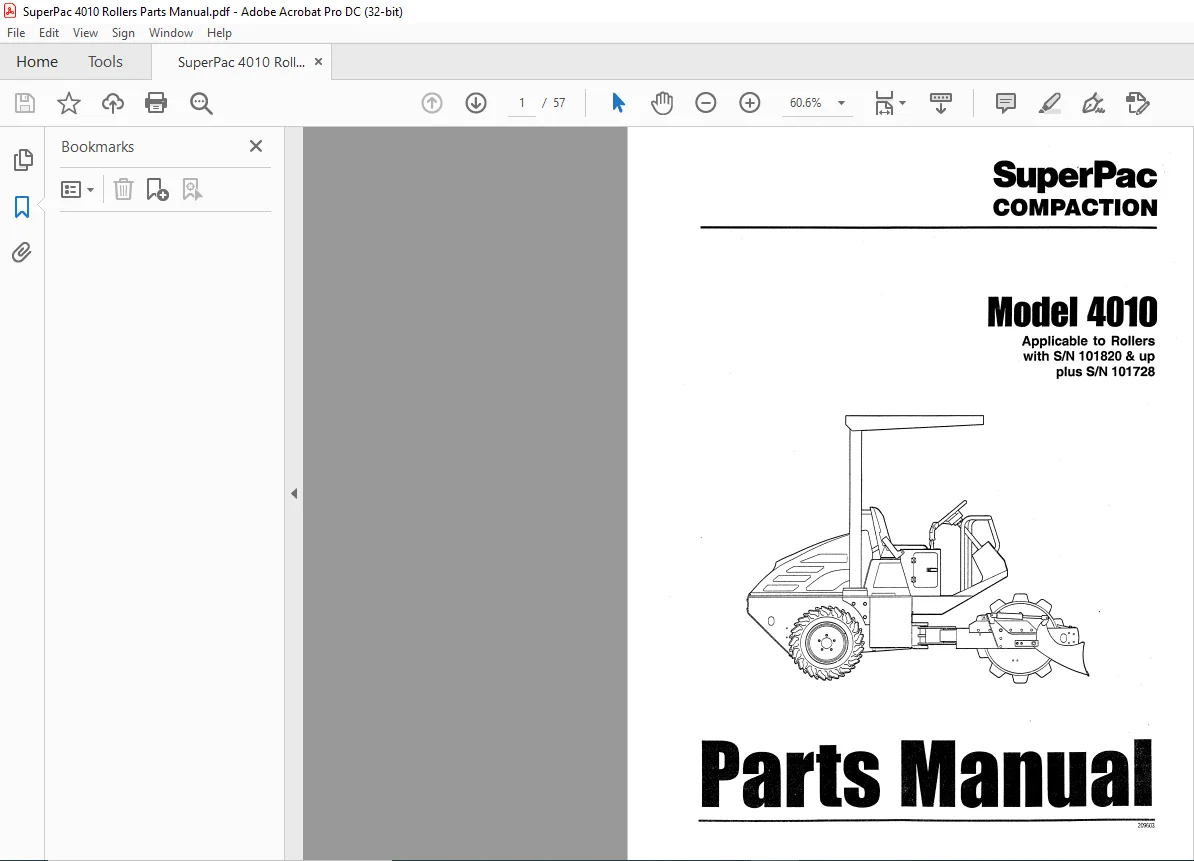Screen dimensions: 1194x861
Task: Click the SuperPac Compaction logo
Action: point(1074,188)
